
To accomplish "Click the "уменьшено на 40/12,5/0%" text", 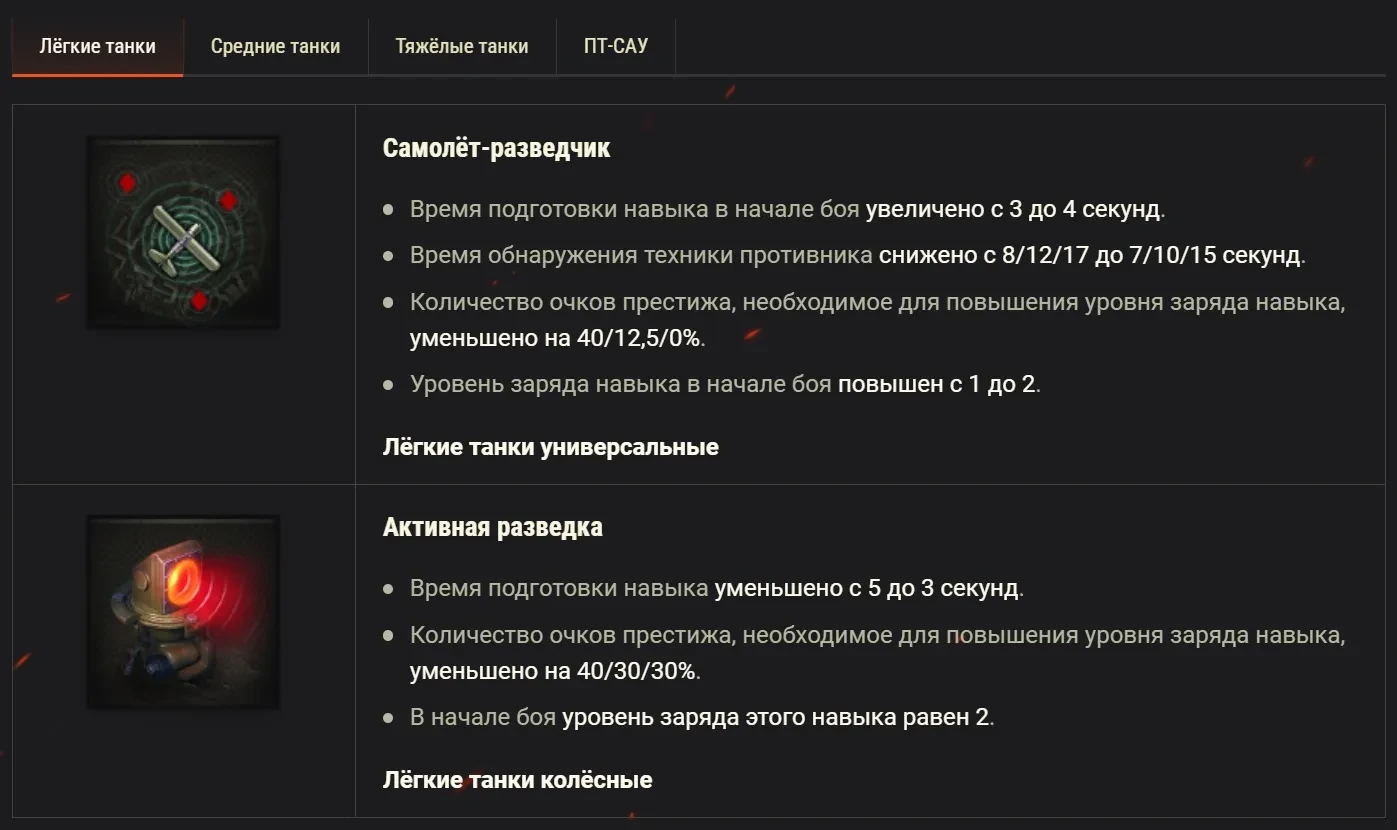I will pos(555,338).
